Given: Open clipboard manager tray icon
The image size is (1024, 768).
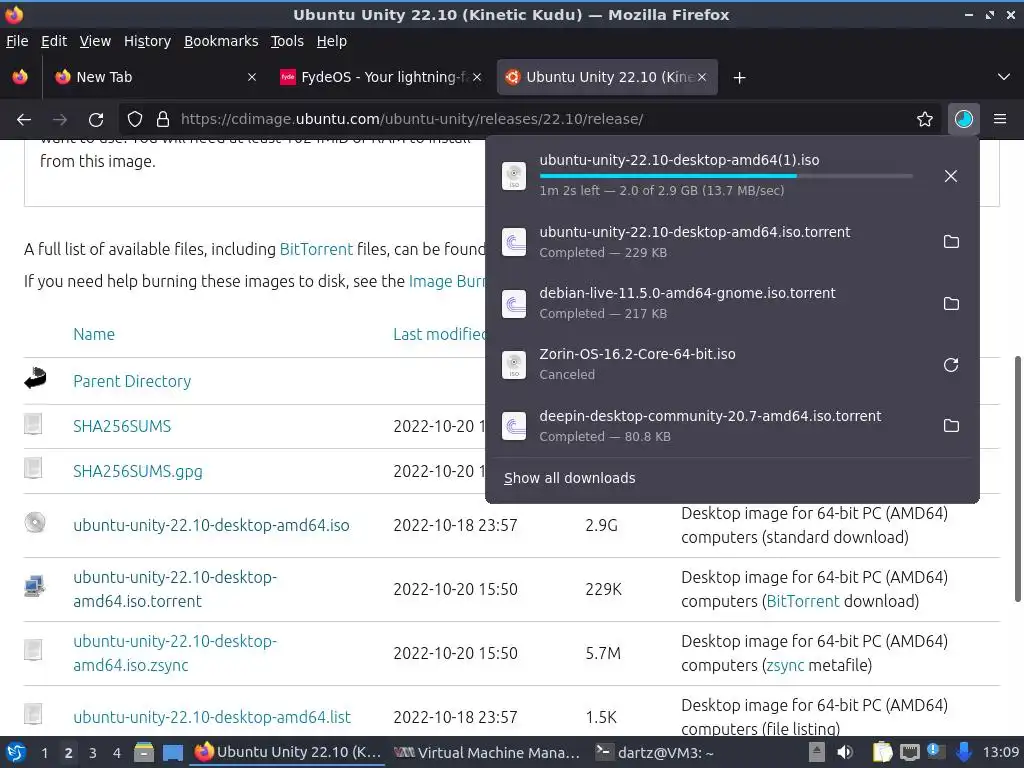Looking at the screenshot, I should [882, 752].
